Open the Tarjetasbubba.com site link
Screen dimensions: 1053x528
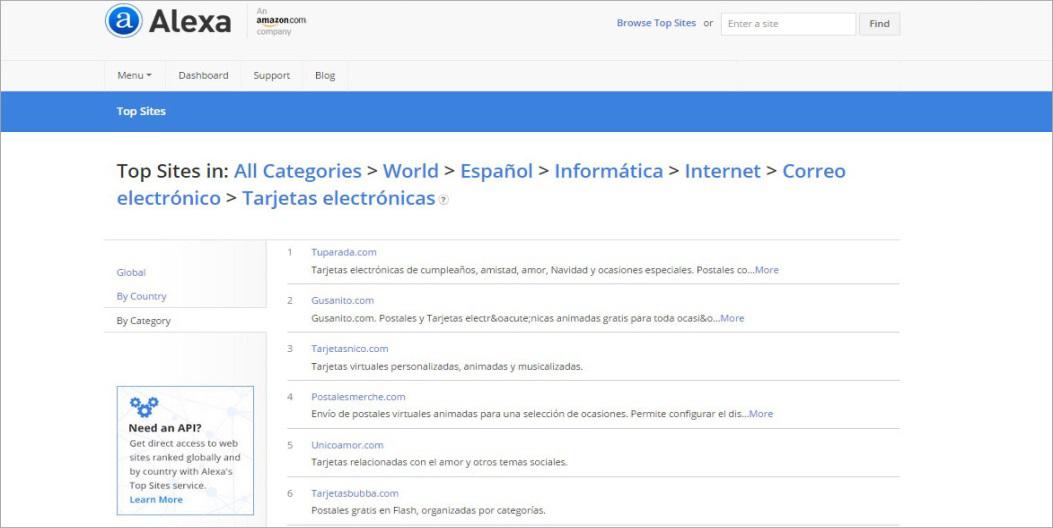[355, 493]
